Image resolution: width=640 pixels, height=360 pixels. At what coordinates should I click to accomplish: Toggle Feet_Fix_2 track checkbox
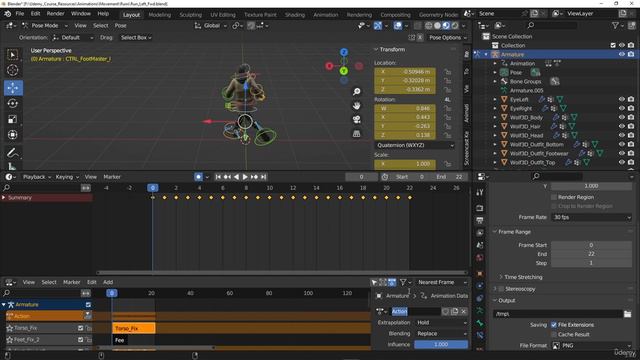pyautogui.click(x=80, y=340)
